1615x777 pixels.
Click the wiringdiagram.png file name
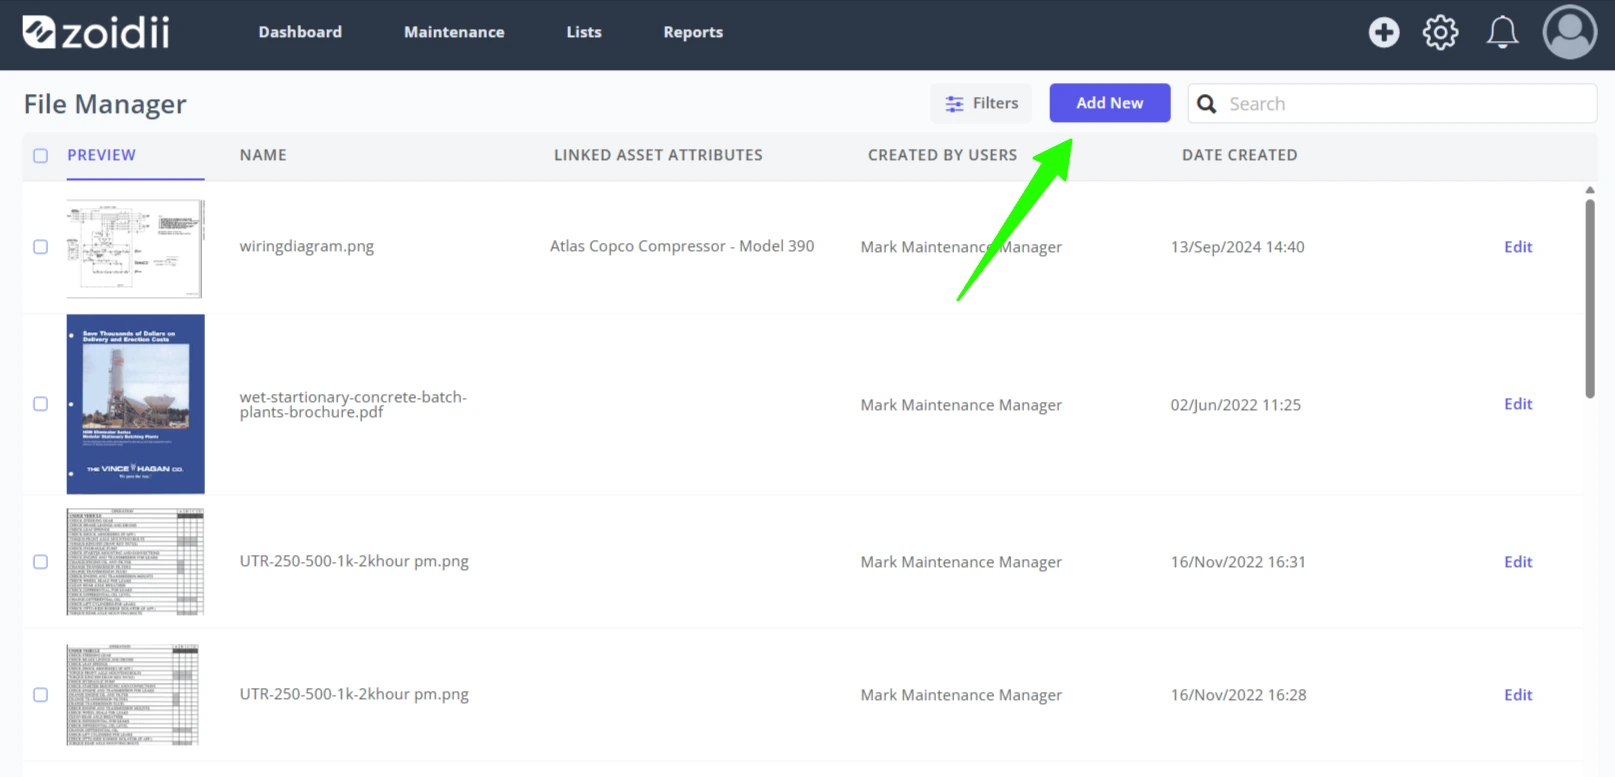[307, 246]
